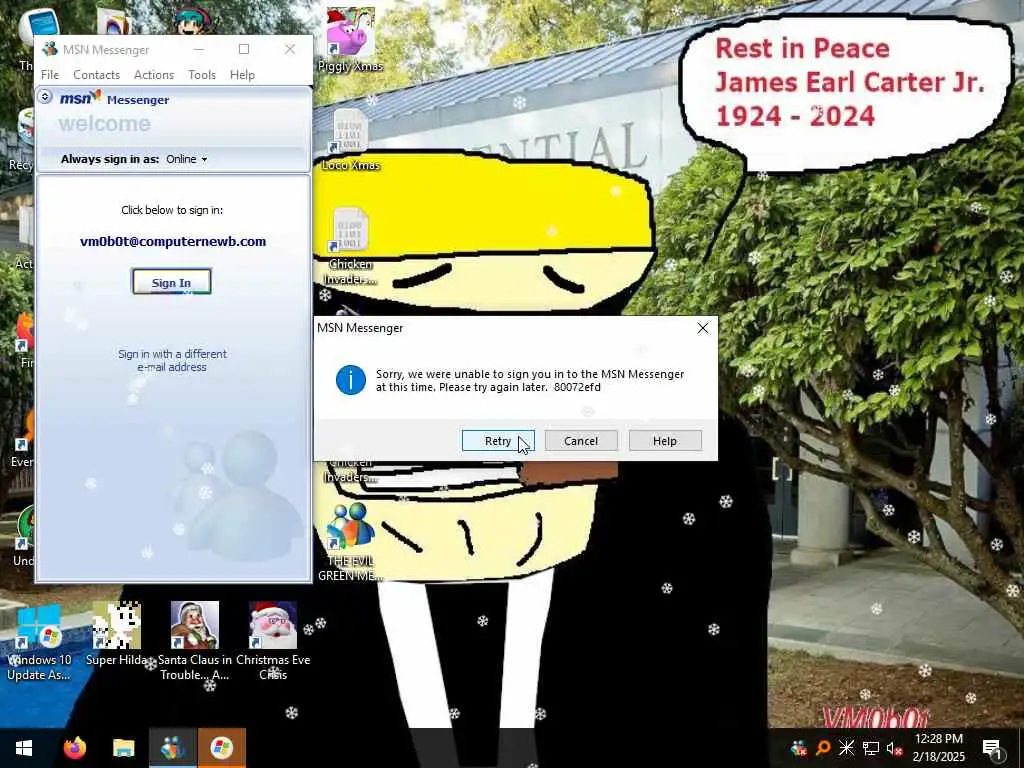Open Firefox from the taskbar
This screenshot has width=1024, height=768.
pyautogui.click(x=74, y=748)
